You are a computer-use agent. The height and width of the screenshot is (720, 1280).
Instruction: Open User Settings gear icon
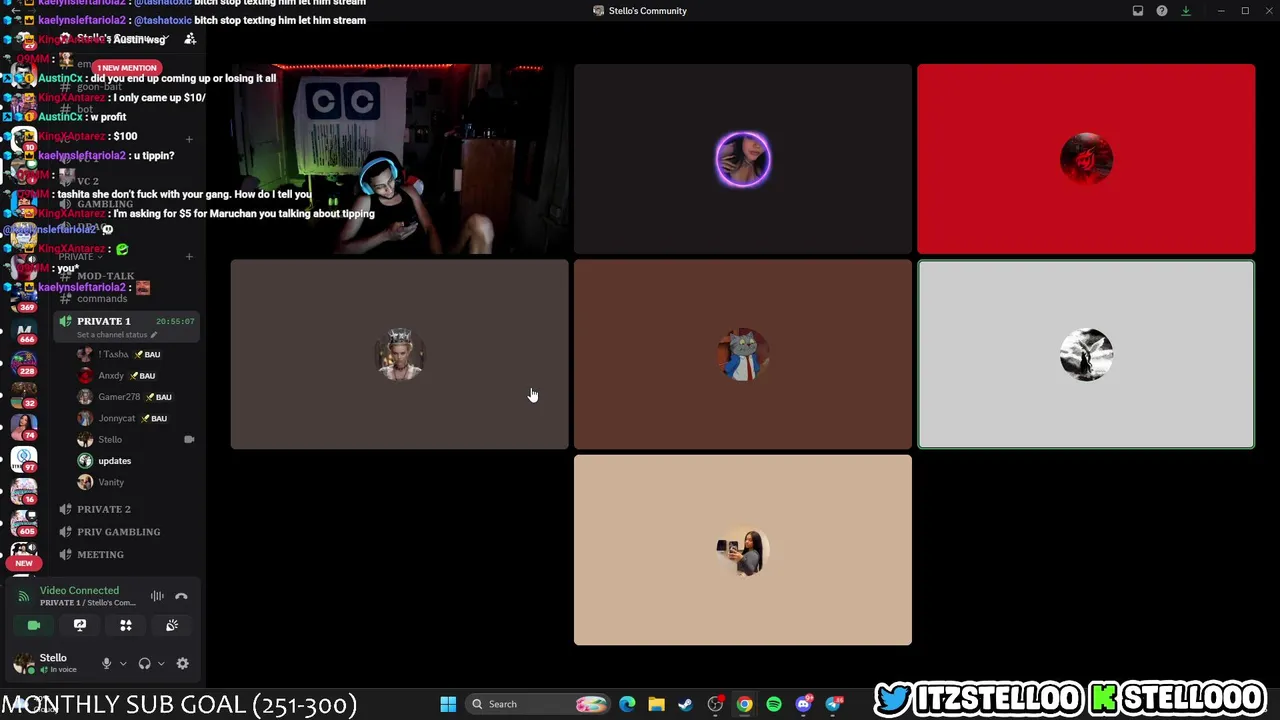182,663
